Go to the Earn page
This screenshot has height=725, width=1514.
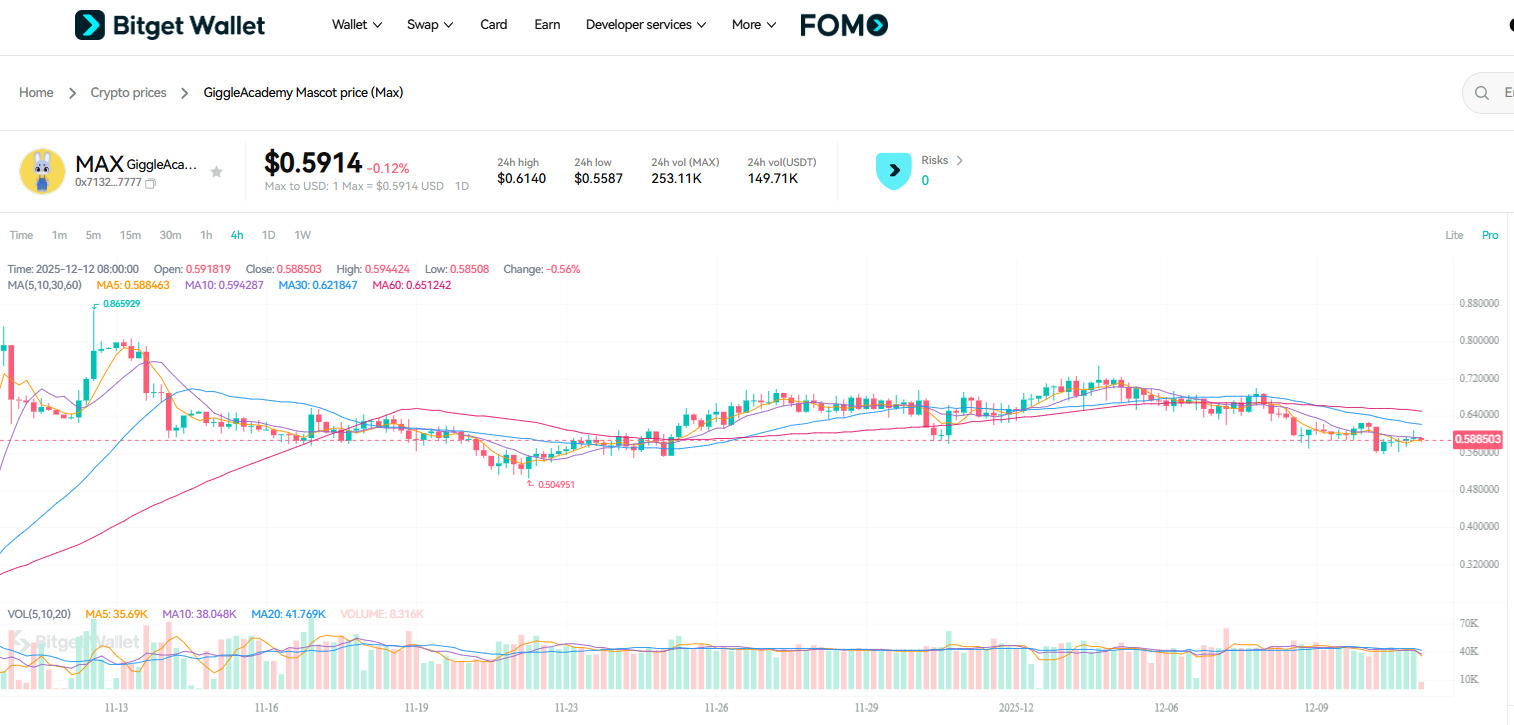point(547,25)
